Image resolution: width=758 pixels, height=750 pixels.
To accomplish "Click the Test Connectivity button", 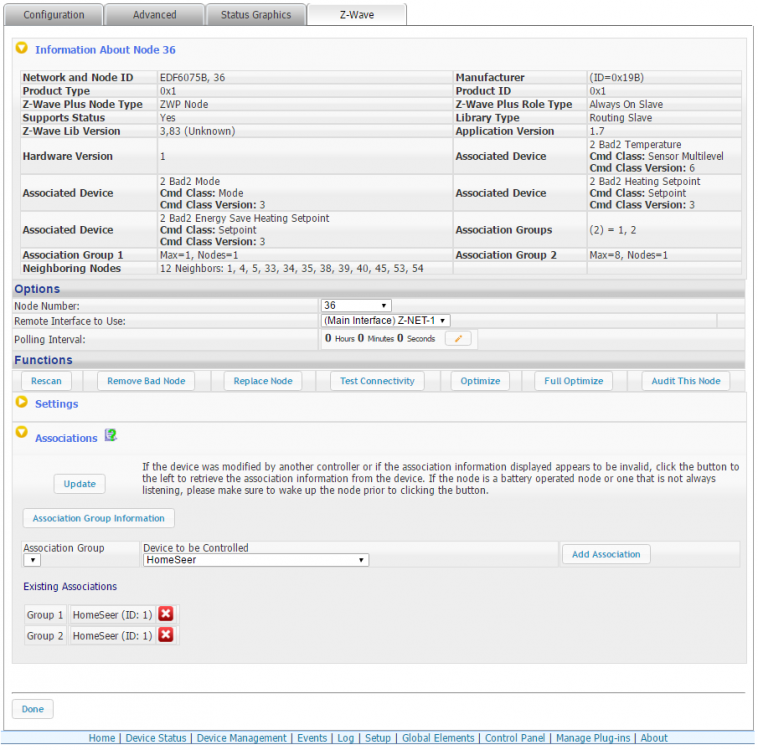I will tap(376, 381).
